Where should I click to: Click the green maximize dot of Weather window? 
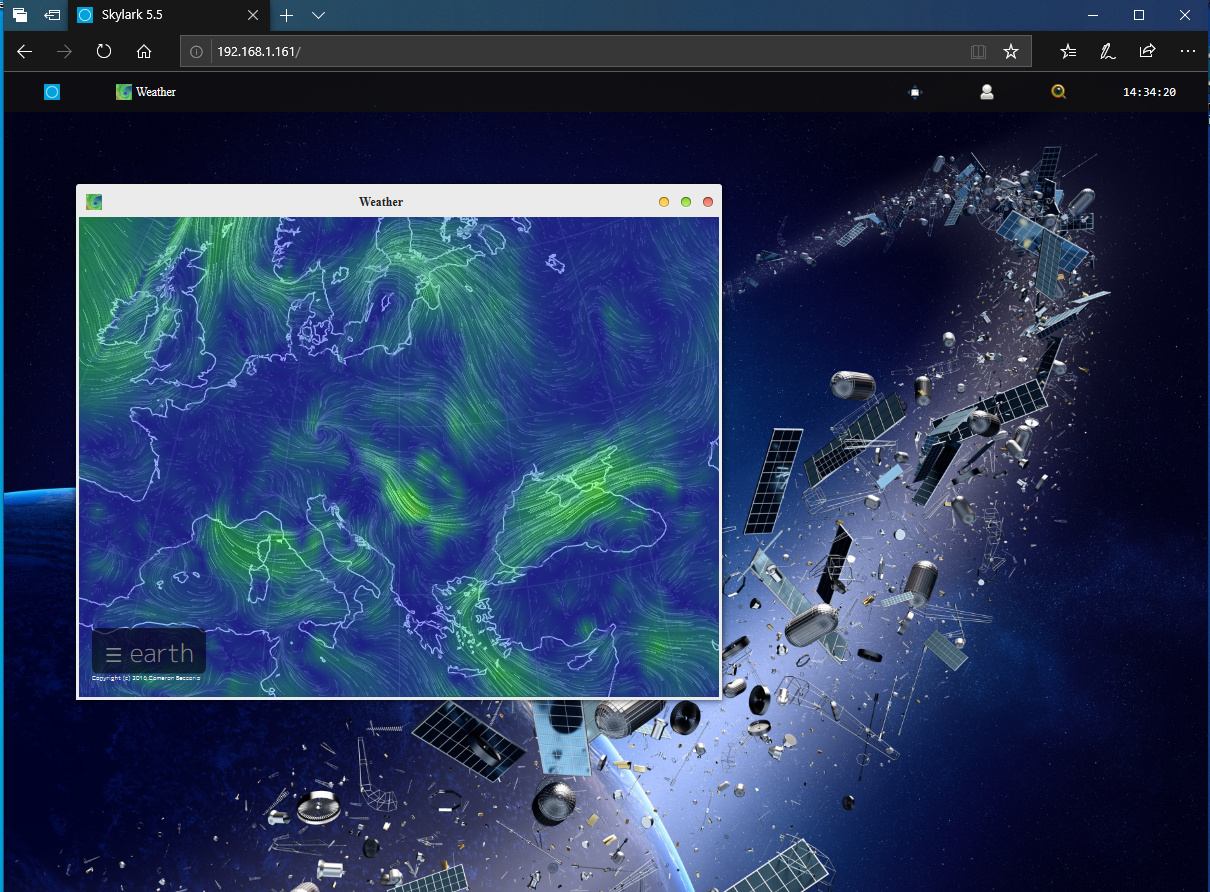(686, 202)
